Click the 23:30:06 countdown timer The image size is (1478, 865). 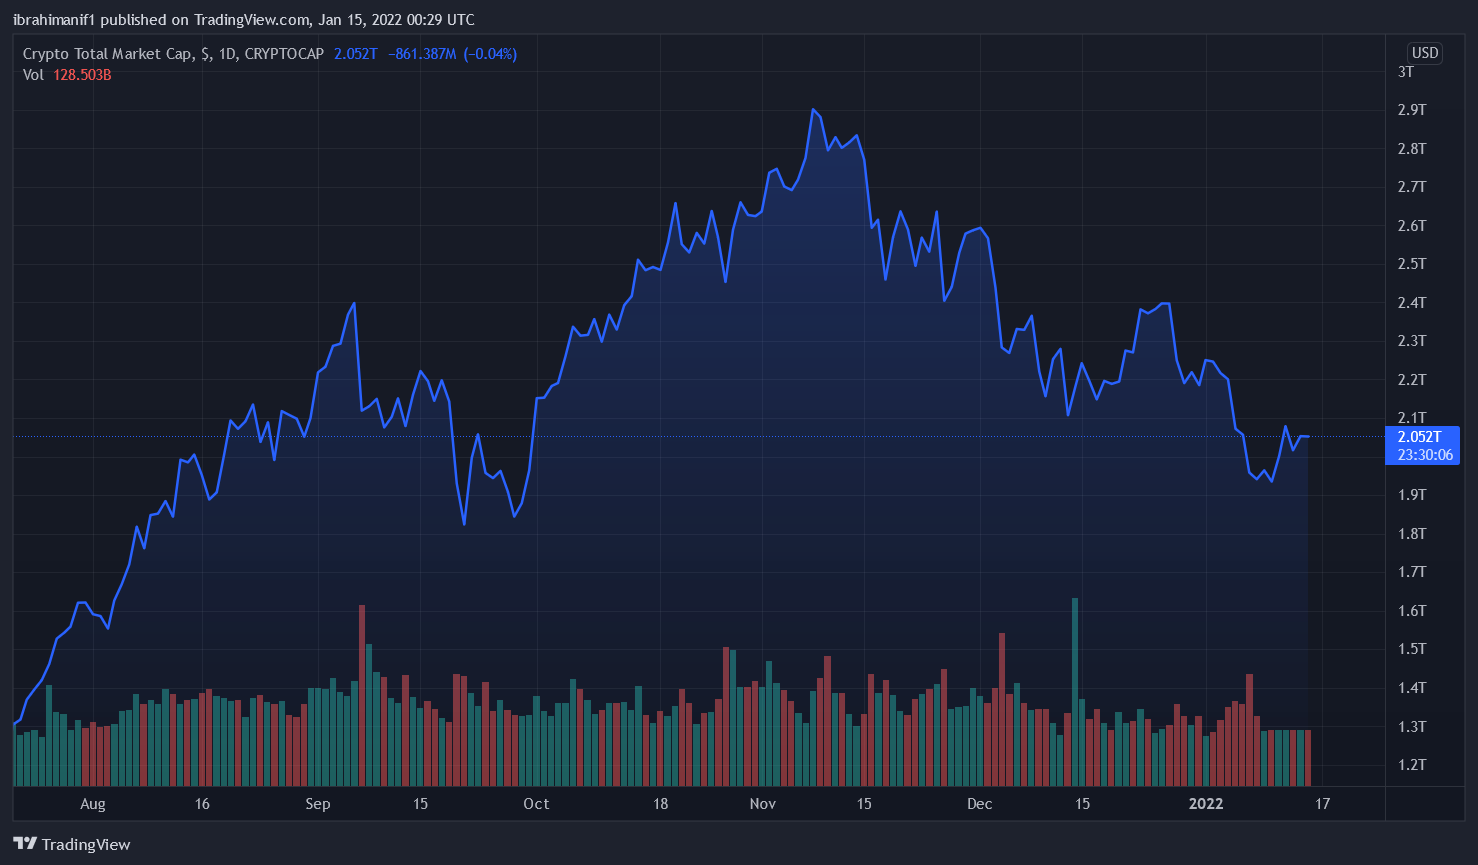point(1424,455)
